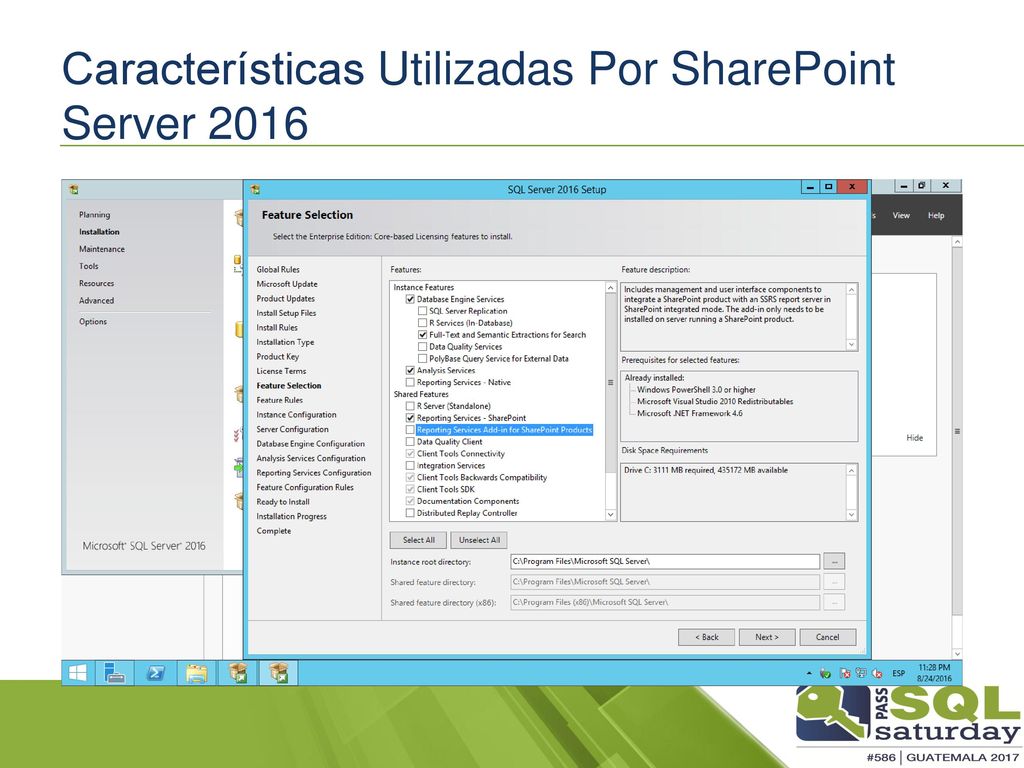
Task: Open File Explorer from the taskbar
Action: click(x=196, y=673)
